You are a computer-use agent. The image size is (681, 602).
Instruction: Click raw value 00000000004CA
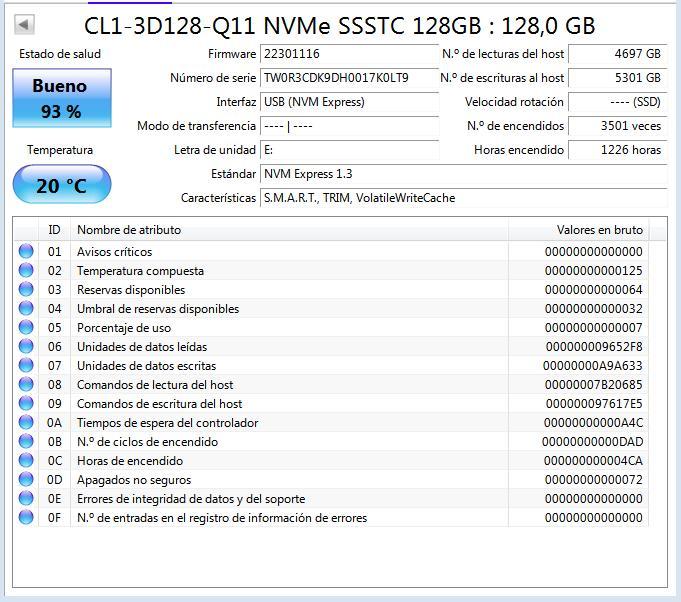click(x=593, y=461)
